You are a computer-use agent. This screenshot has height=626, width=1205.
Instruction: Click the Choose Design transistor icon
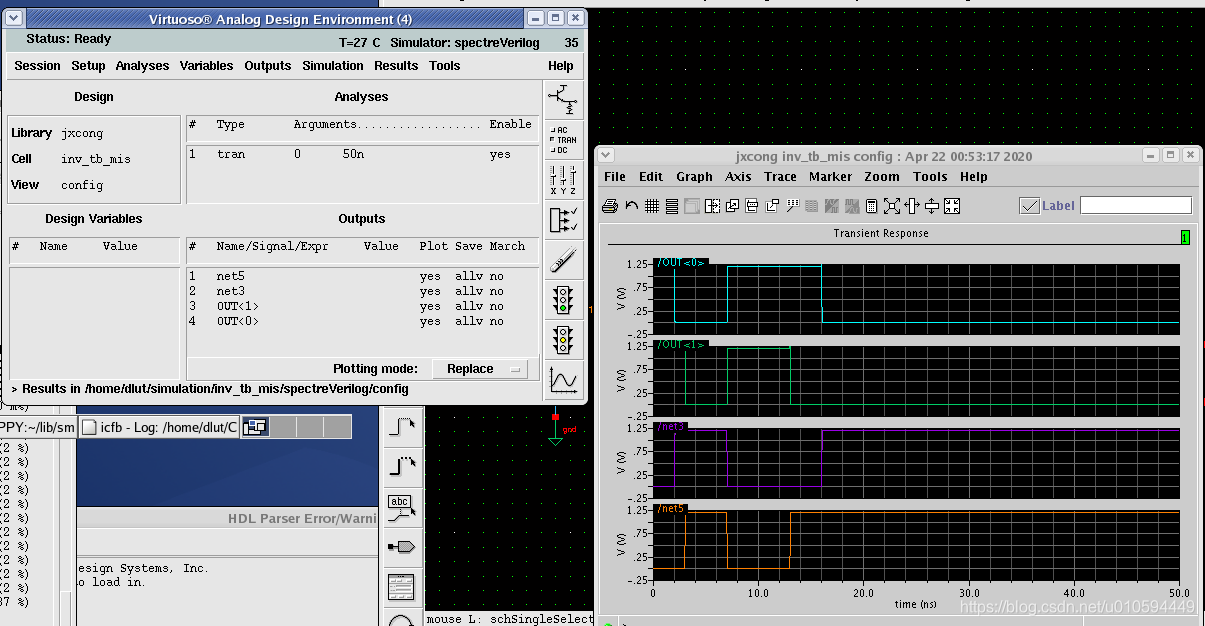564,98
